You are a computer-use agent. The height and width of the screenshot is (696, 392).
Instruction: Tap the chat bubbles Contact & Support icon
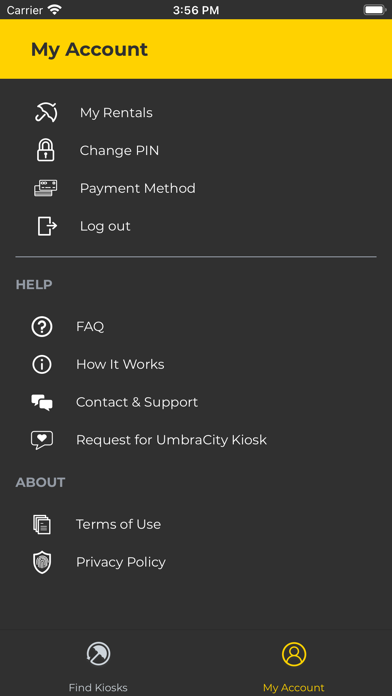tap(42, 402)
